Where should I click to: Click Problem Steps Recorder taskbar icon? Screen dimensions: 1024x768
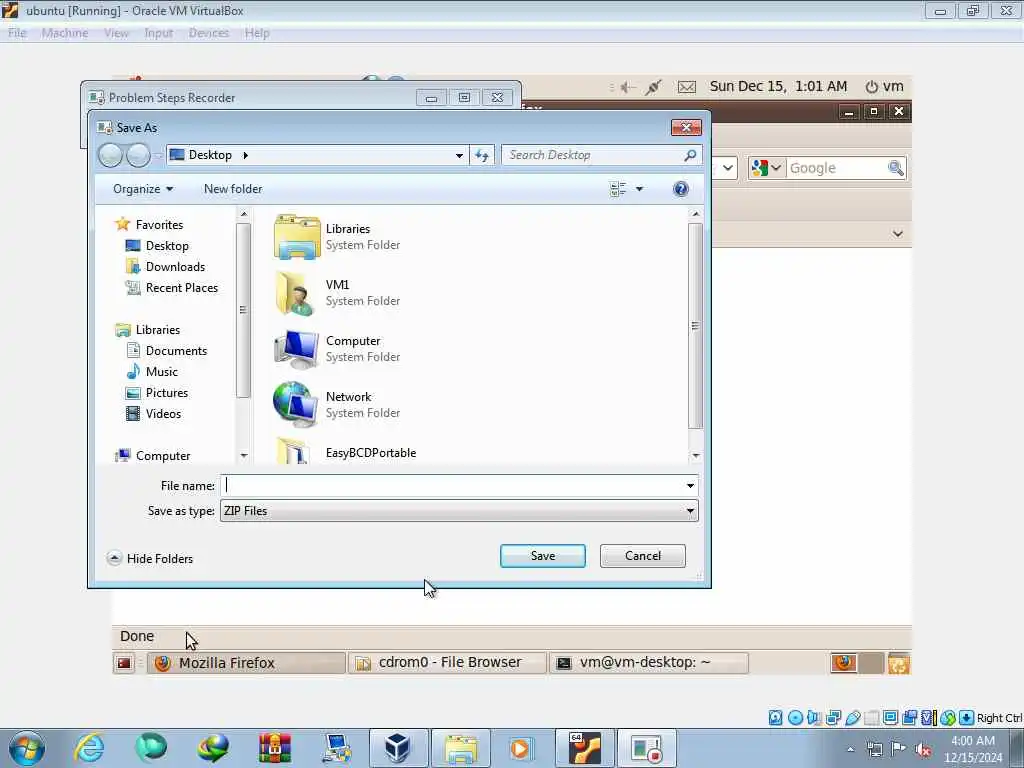647,748
